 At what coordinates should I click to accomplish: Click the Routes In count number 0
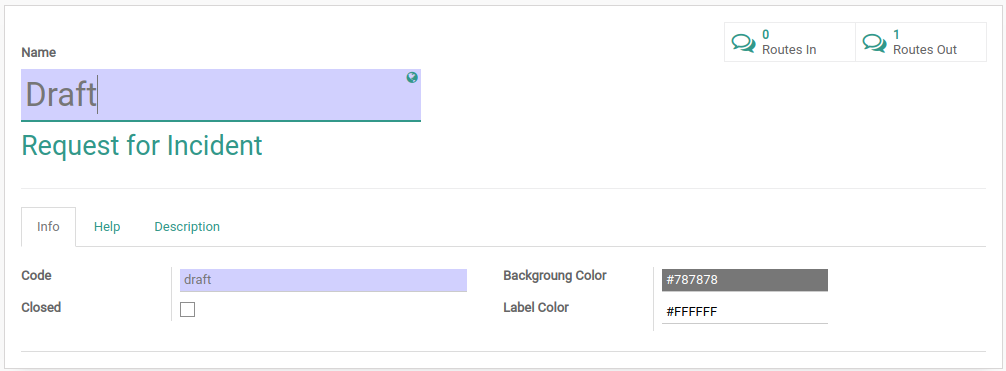coord(765,35)
